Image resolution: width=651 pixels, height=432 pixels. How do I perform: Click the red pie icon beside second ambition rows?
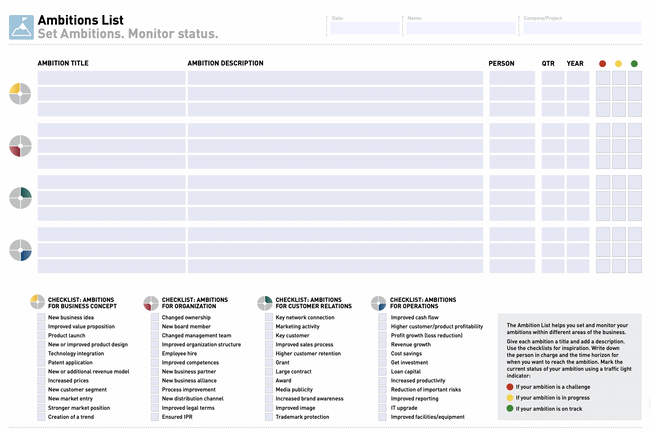(x=20, y=146)
